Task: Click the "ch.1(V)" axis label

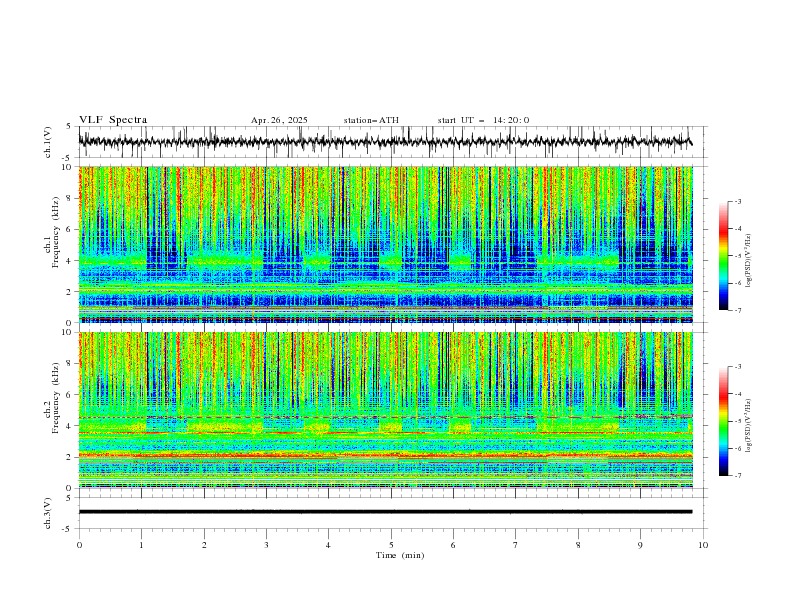Action: [48, 142]
